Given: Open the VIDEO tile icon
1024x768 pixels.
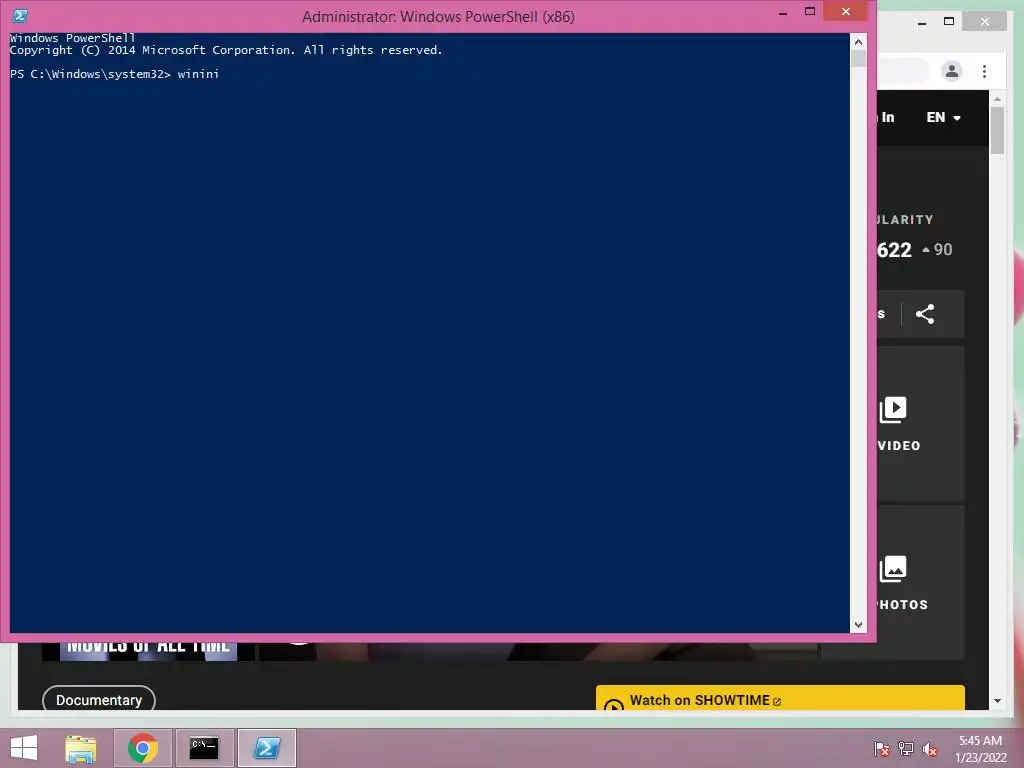Looking at the screenshot, I should tap(893, 410).
